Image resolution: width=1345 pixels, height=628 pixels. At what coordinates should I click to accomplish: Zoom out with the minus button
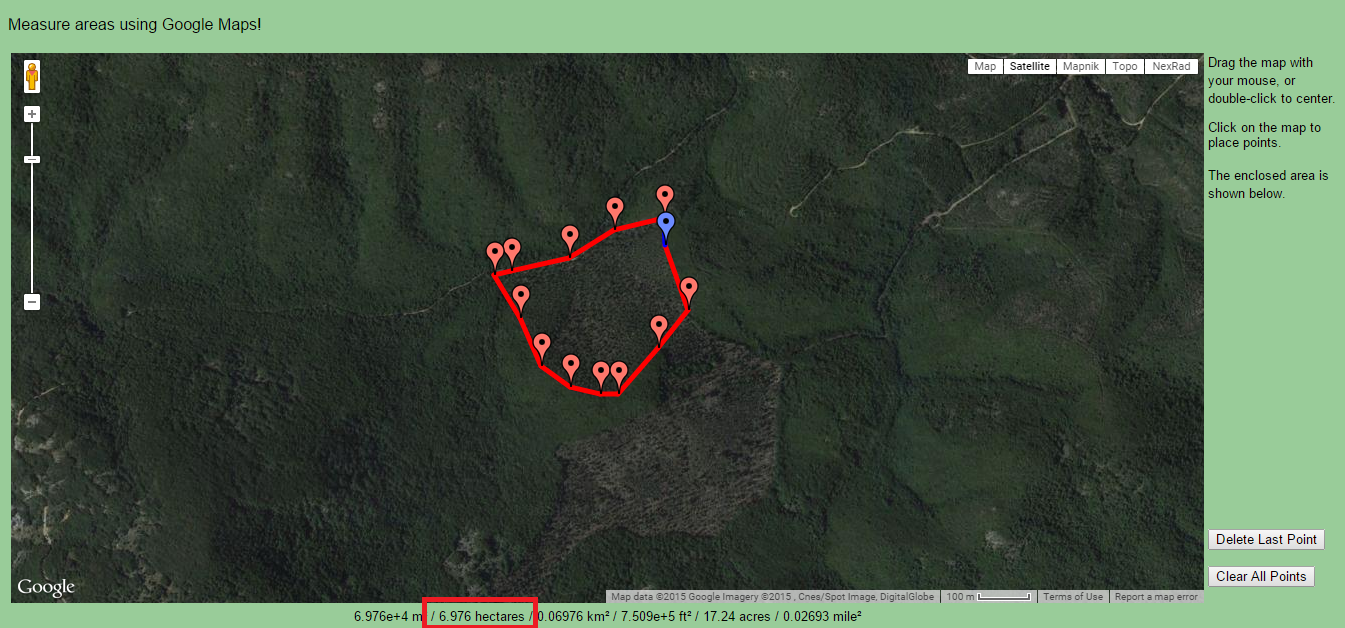point(32,301)
